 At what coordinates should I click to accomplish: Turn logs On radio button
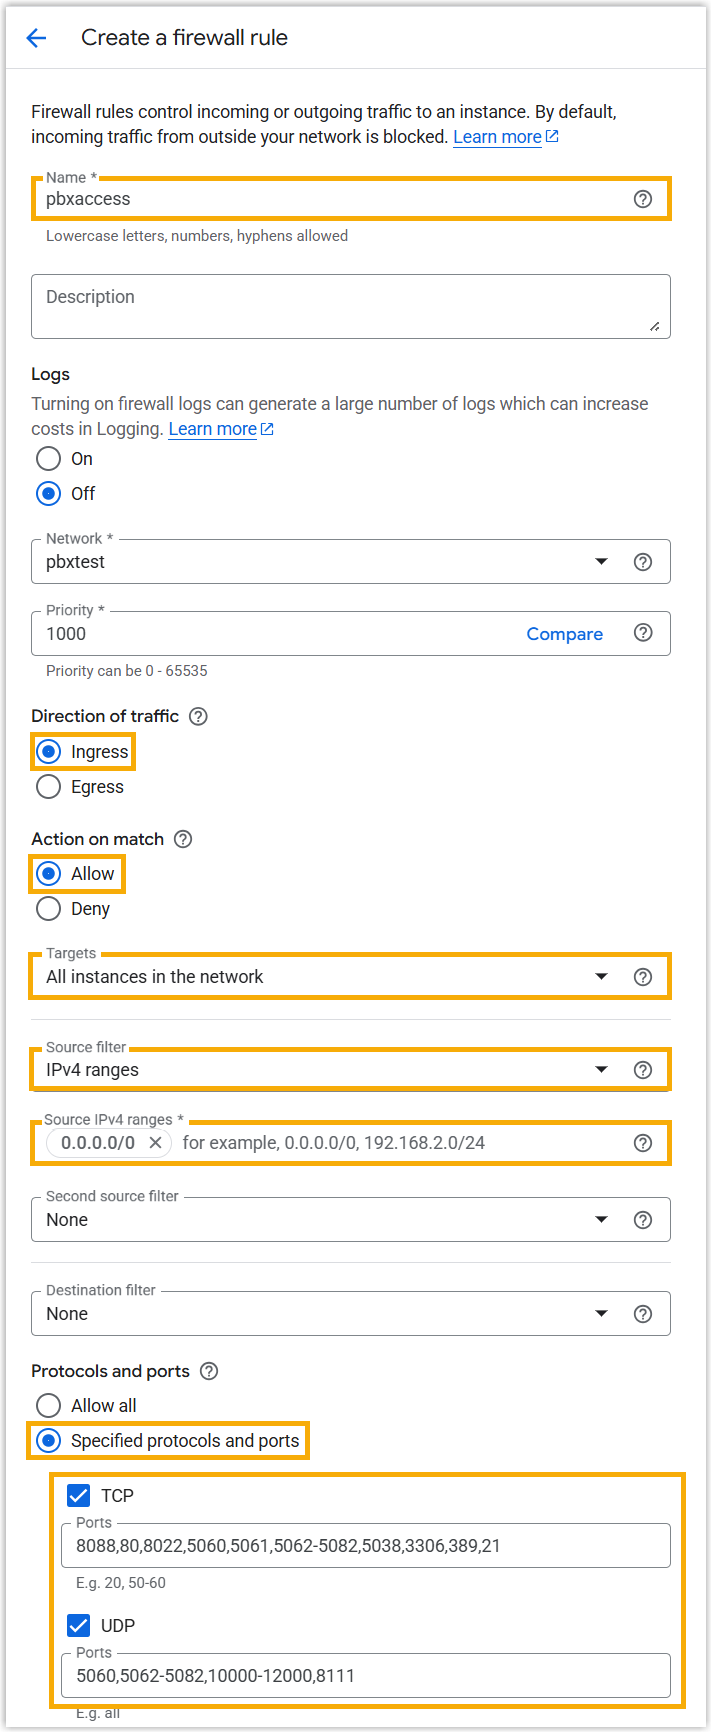tap(49, 459)
